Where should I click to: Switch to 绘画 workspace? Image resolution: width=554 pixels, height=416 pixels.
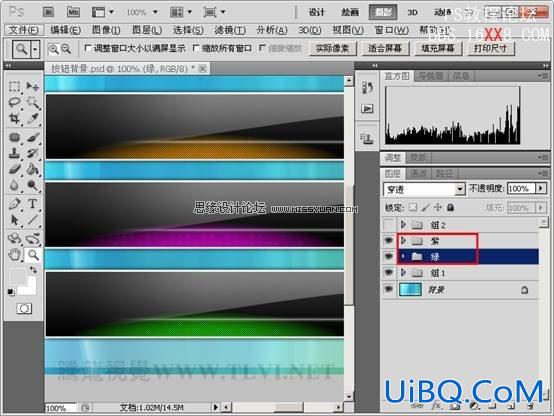350,12
